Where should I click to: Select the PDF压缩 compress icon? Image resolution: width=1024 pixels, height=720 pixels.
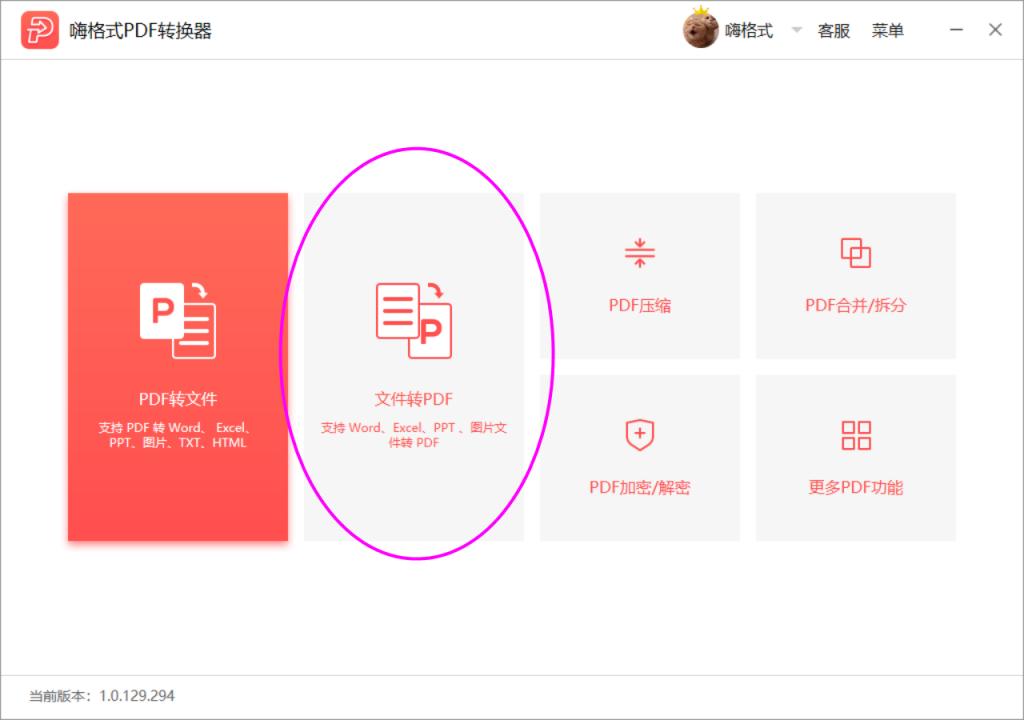tap(640, 252)
